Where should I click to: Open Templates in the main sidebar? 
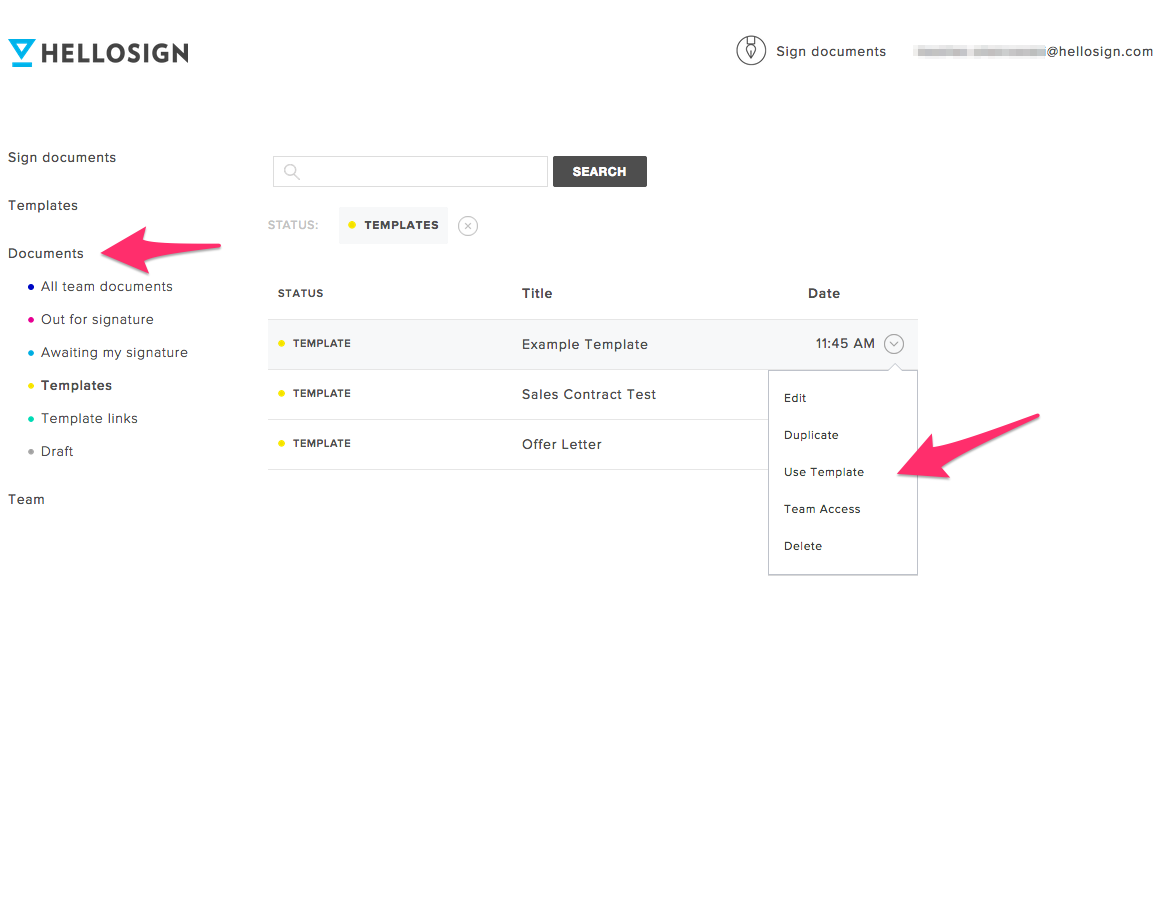click(x=43, y=206)
